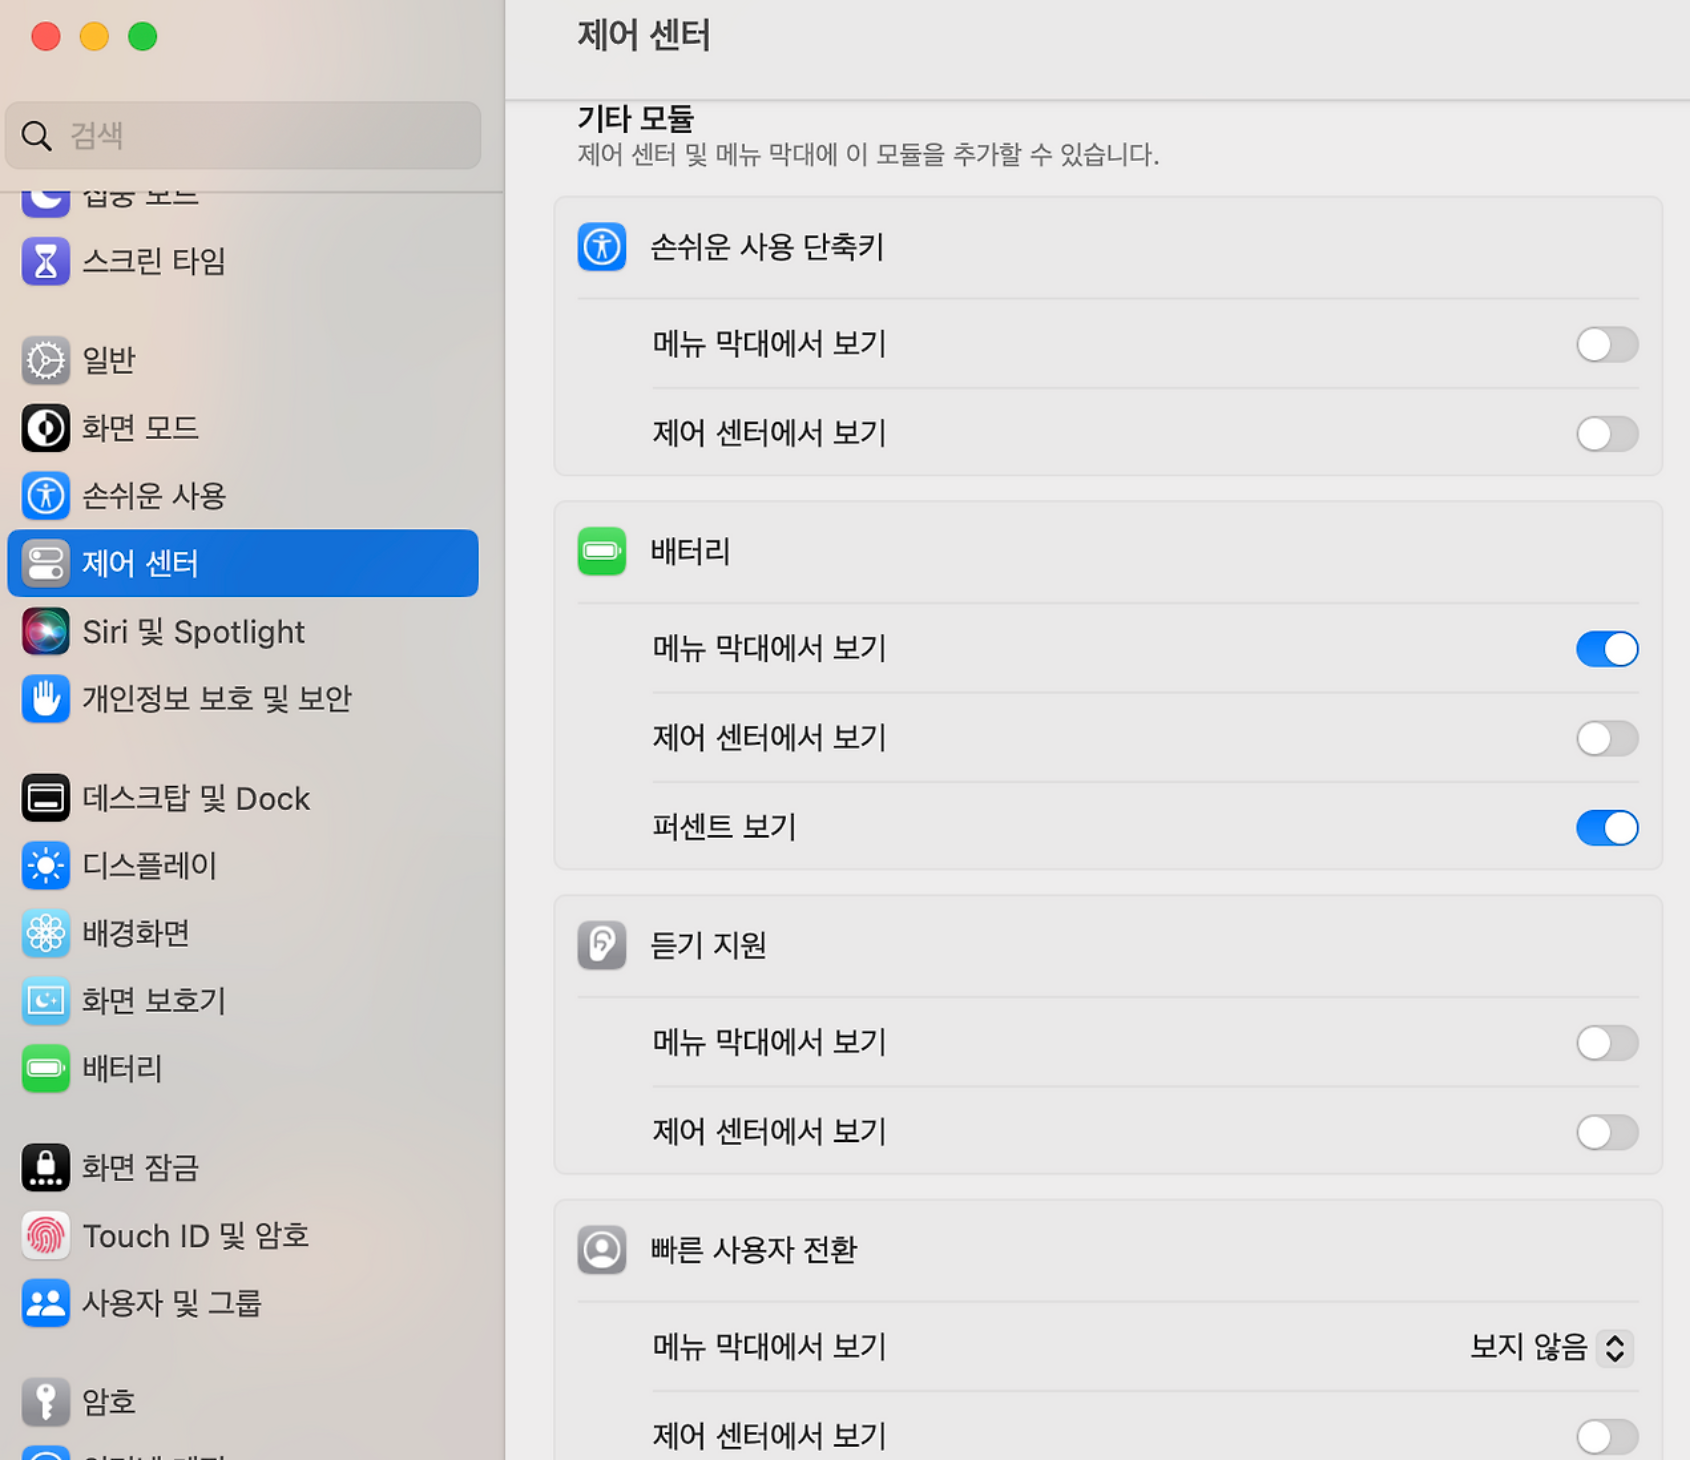Open 화면 보호기 settings pane

154,1001
